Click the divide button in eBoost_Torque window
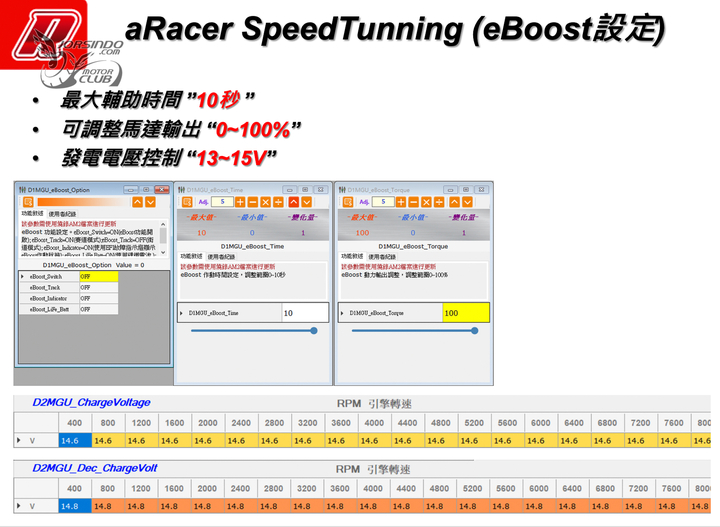Screen dimensions: 720x527 pyautogui.click(x=439, y=202)
